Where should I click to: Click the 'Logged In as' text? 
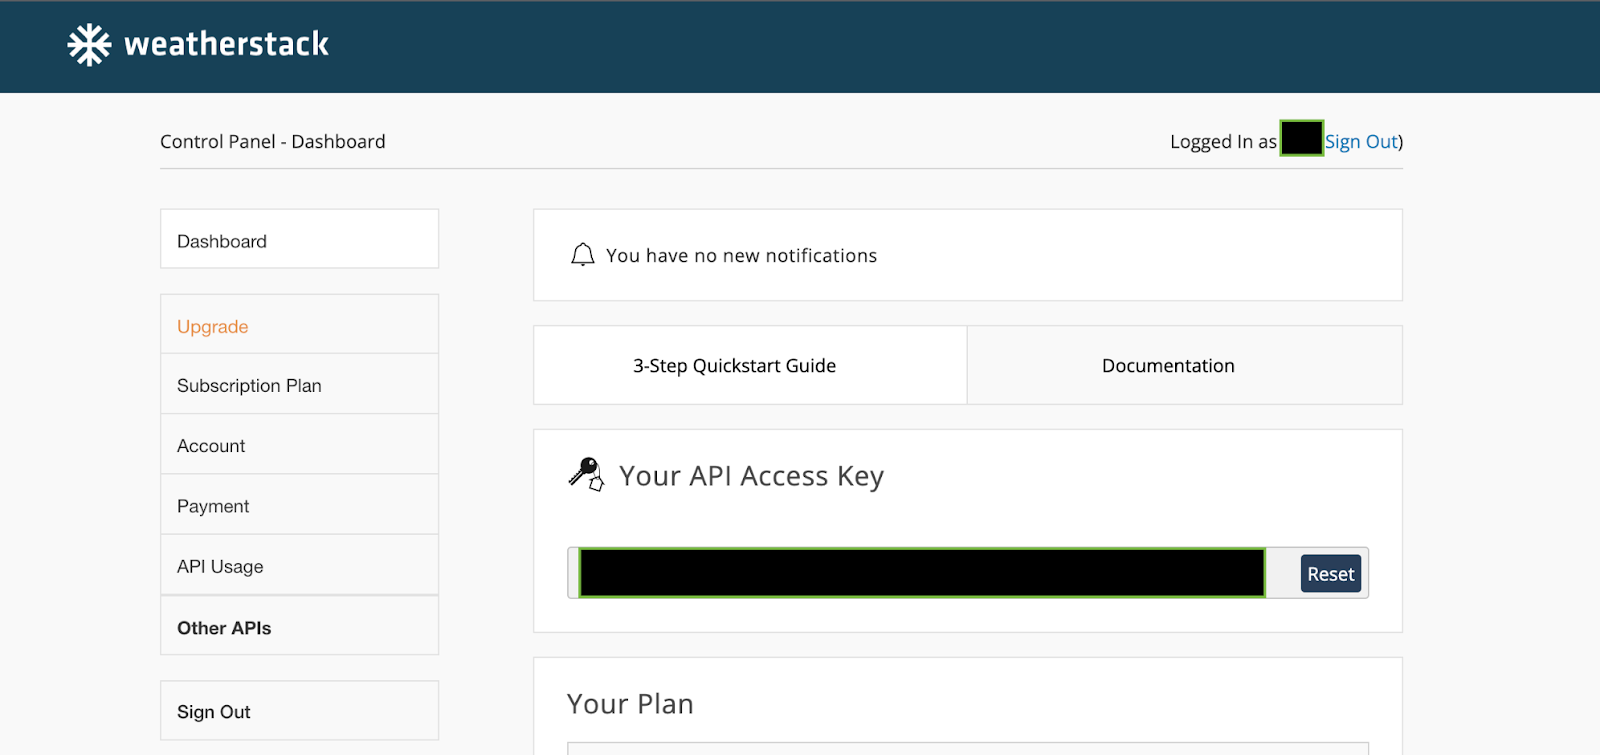[1223, 142]
